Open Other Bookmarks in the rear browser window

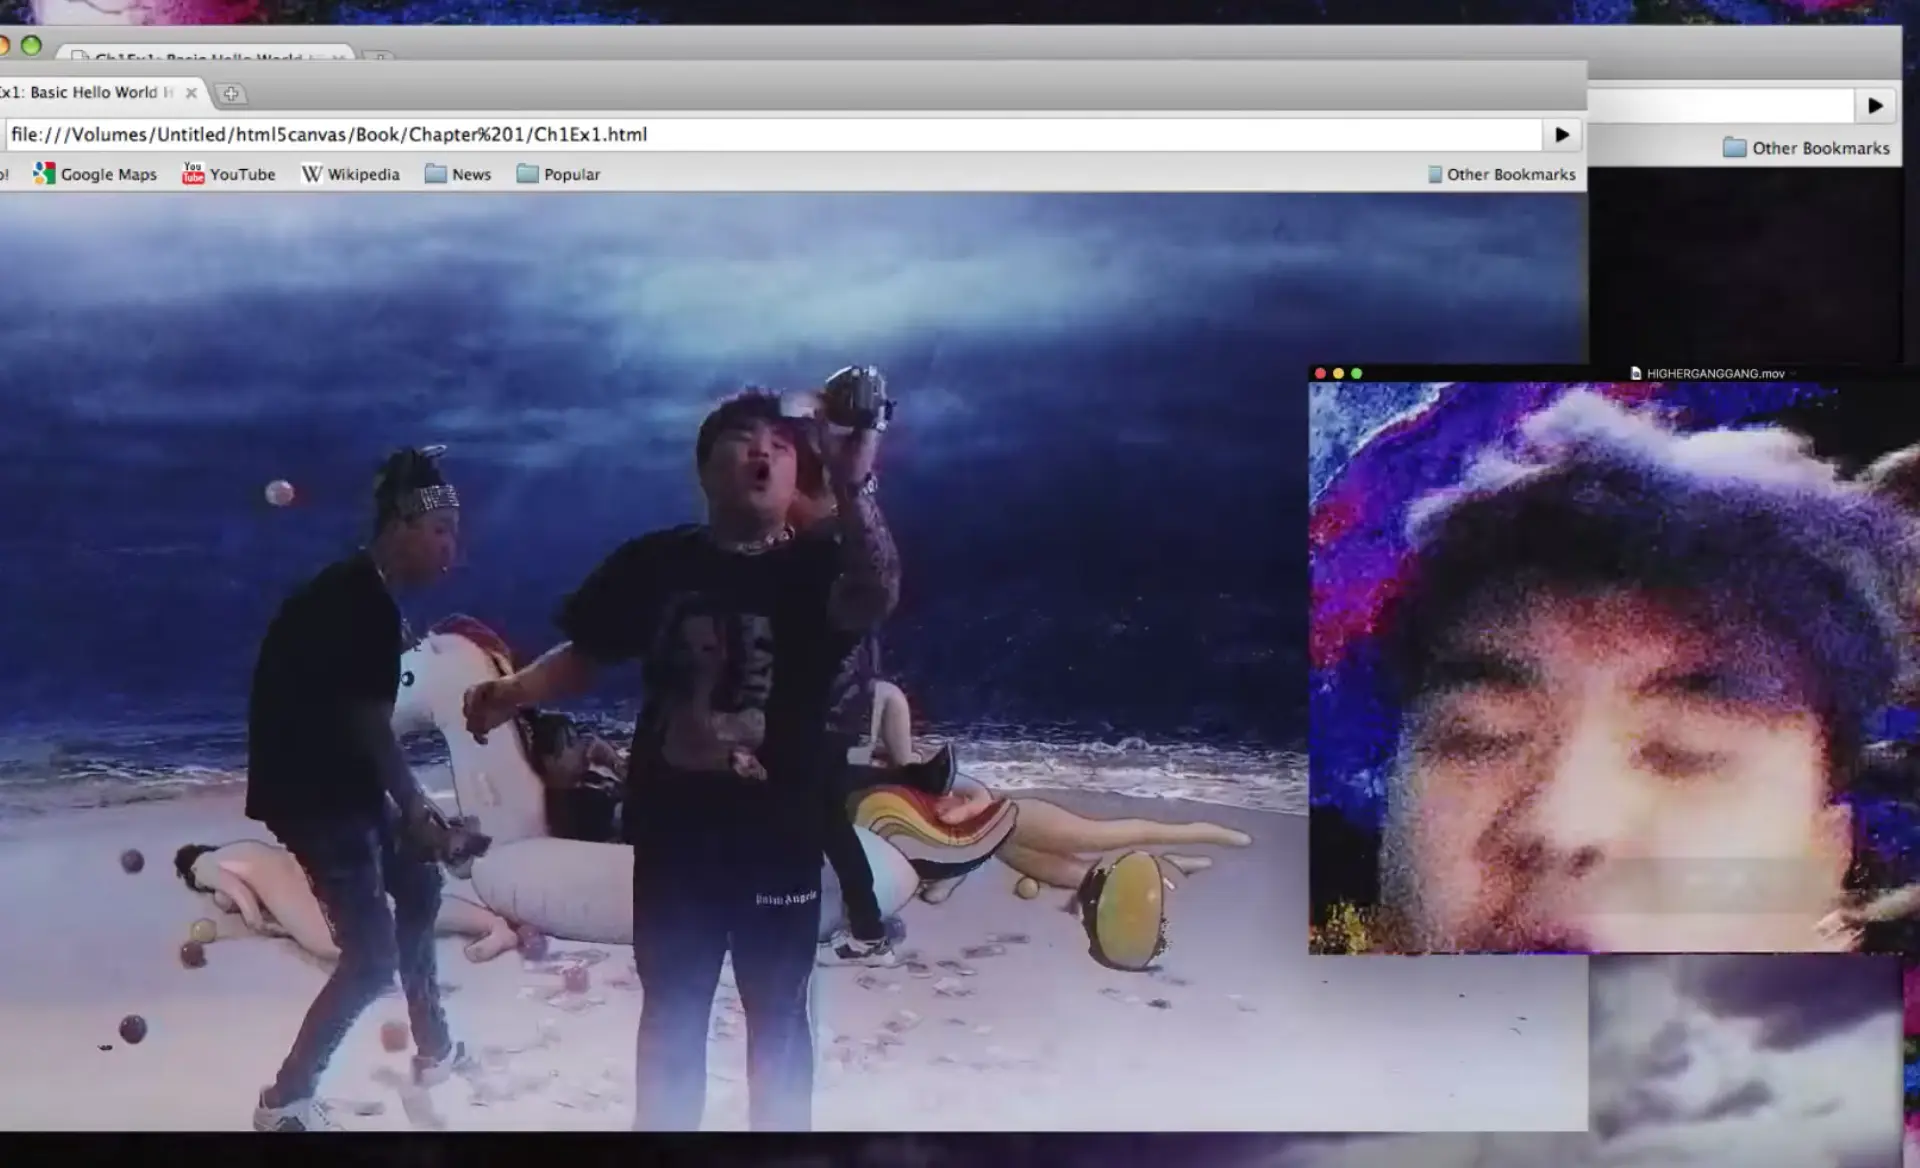1806,148
